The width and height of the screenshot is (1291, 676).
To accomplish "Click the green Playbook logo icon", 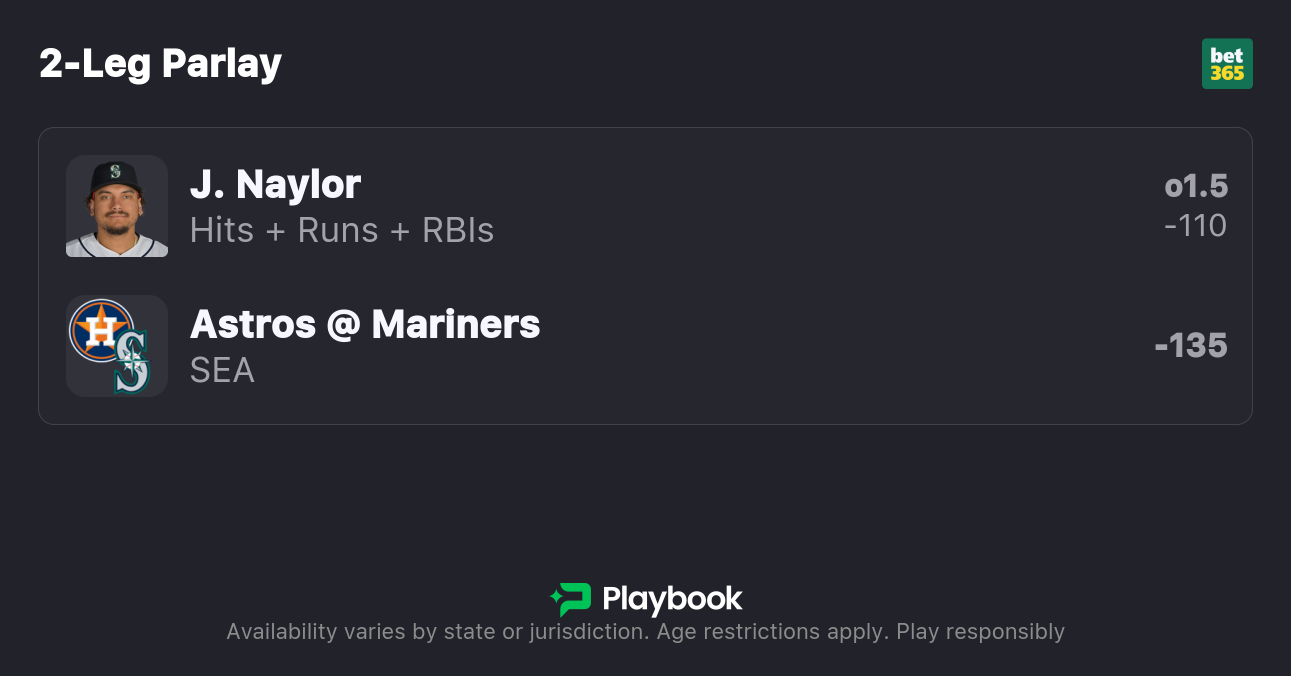I will point(571,599).
